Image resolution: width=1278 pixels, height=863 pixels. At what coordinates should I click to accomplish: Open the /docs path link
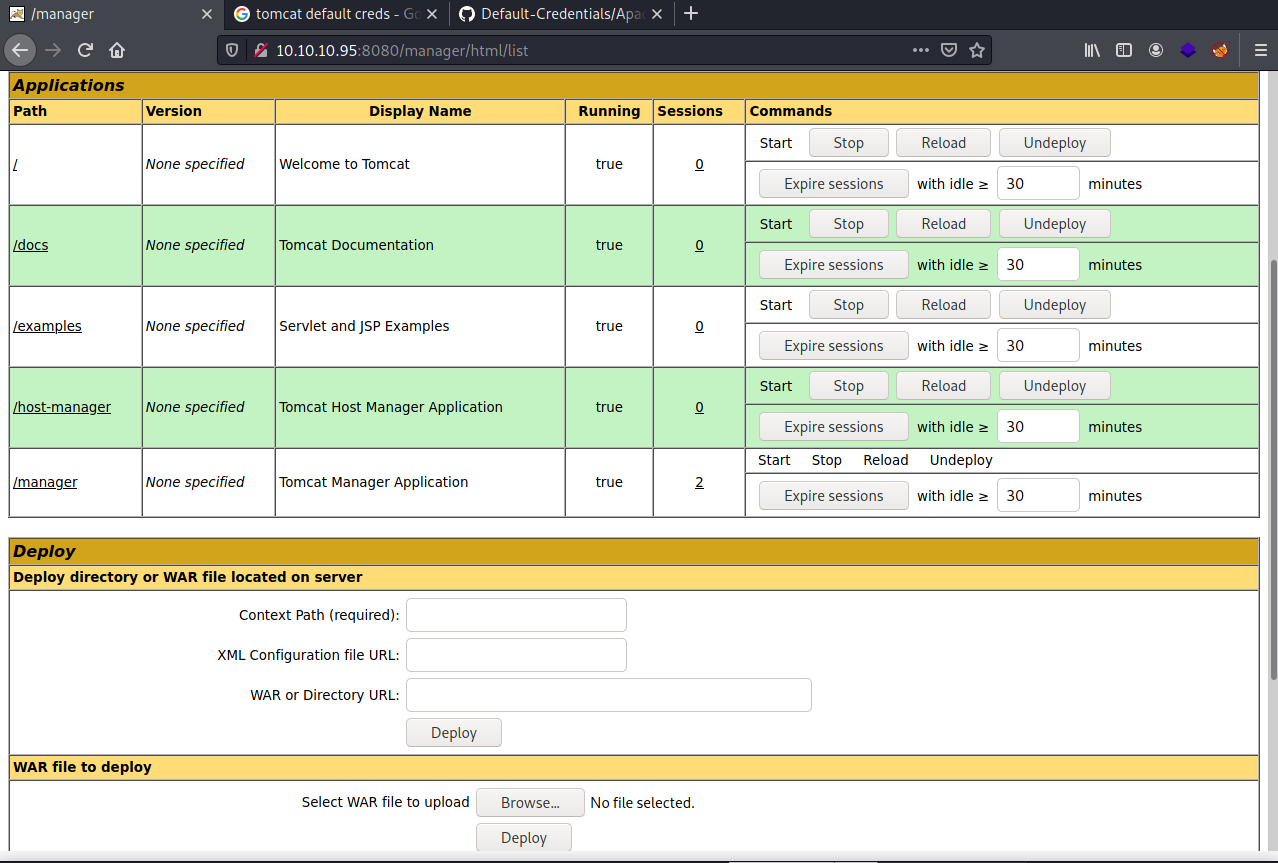click(x=30, y=245)
